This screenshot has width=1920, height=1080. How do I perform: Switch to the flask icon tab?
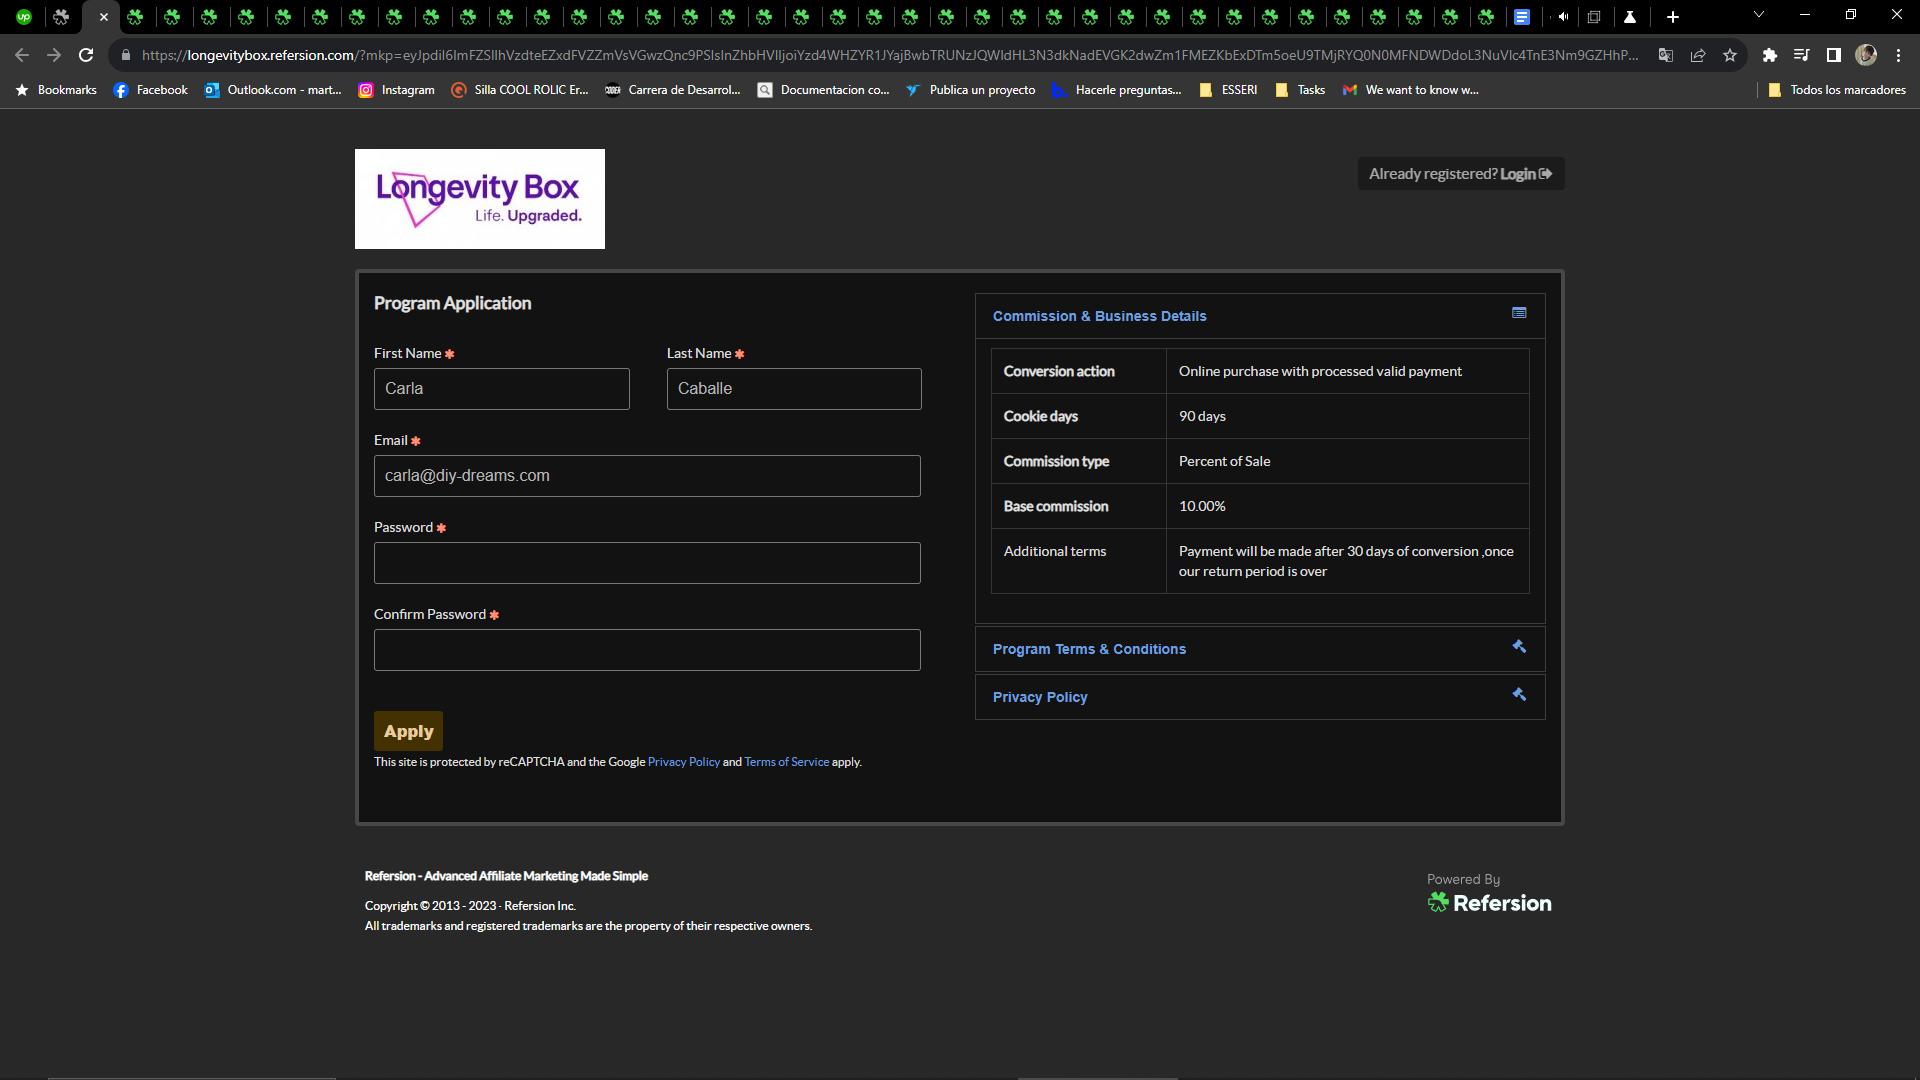pos(1630,17)
